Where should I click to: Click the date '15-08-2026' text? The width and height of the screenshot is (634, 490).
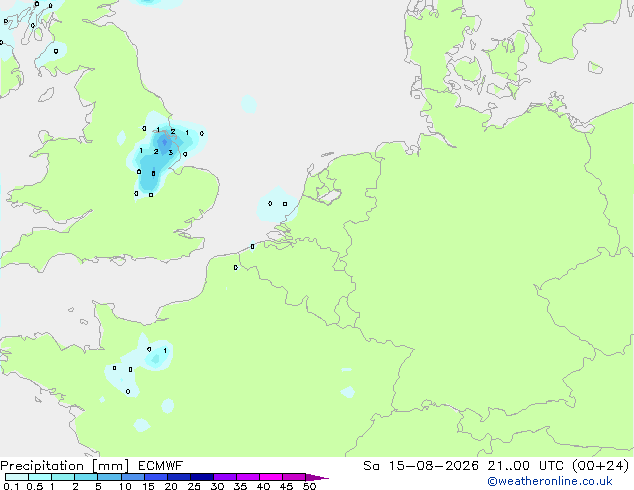[x=433, y=466]
